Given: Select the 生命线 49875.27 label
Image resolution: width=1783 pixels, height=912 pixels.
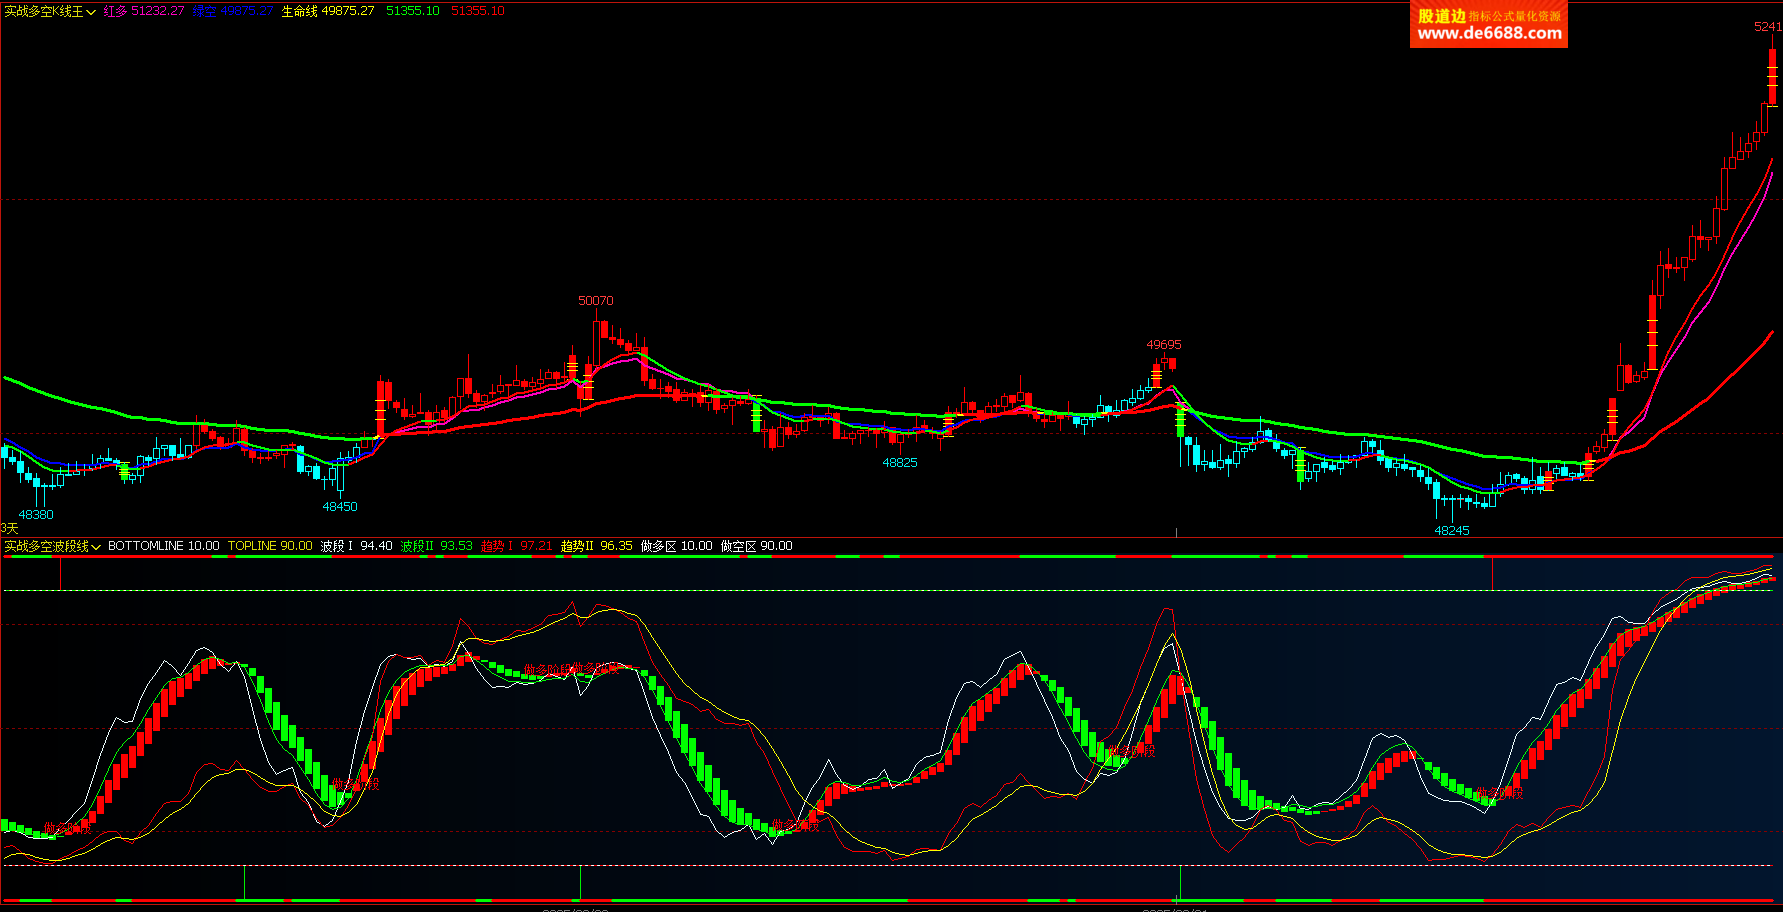Looking at the screenshot, I should click(x=327, y=11).
